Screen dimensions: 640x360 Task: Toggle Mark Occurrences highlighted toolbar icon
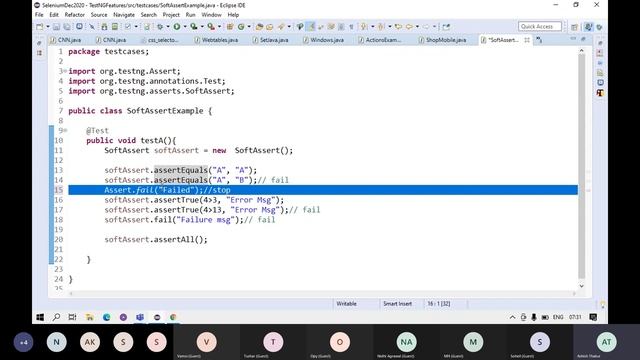311,27
